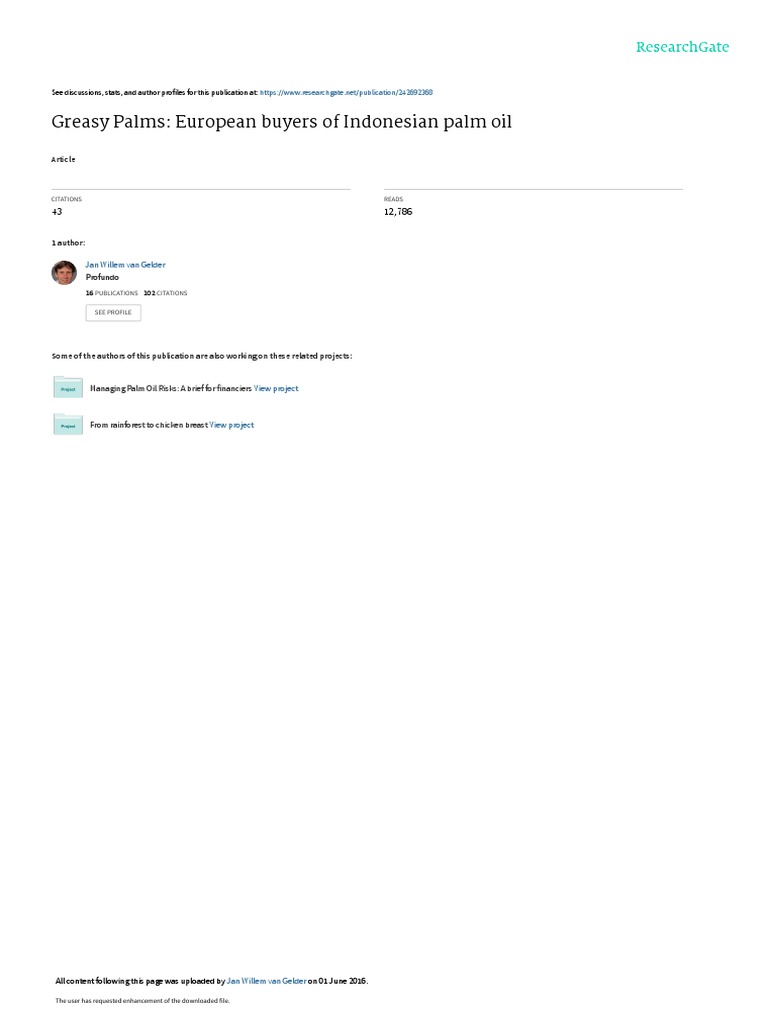
Task: Click the '1 author:' section heading
Action: coord(68,243)
